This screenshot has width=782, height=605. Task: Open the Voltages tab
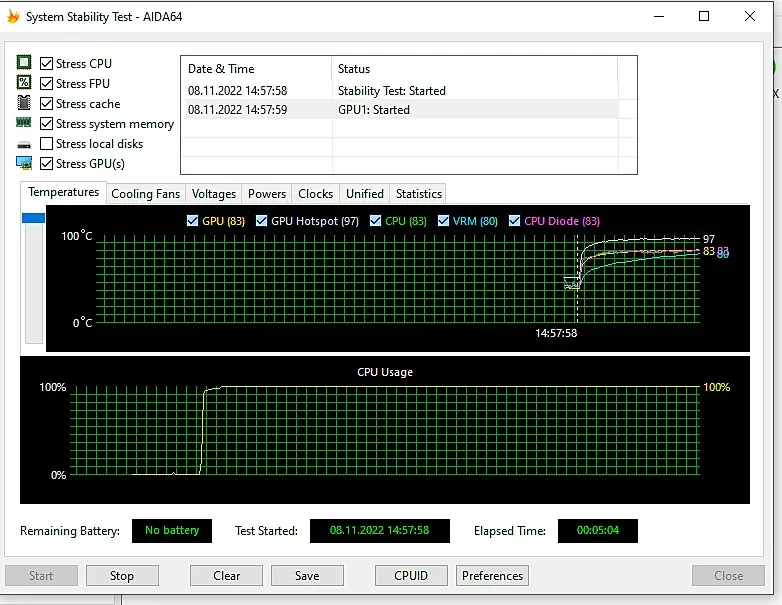tap(213, 194)
